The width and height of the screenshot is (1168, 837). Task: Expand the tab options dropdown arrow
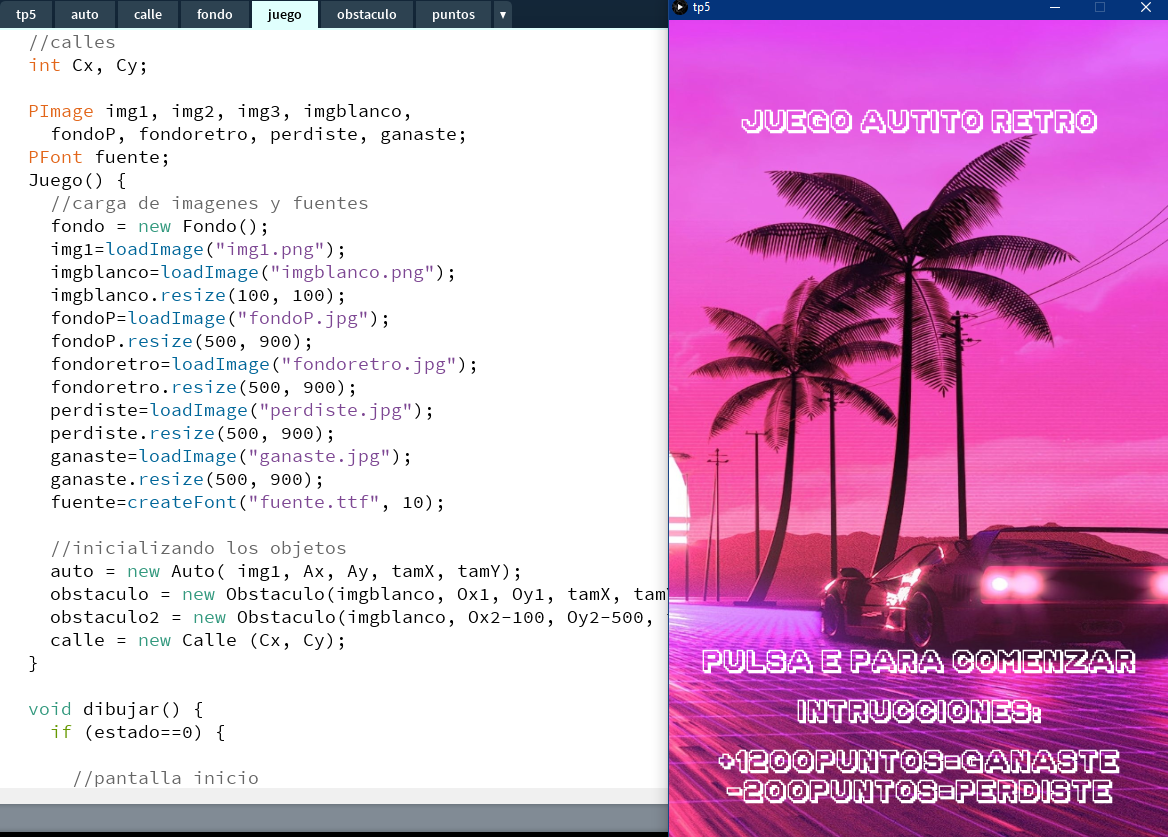pos(503,14)
